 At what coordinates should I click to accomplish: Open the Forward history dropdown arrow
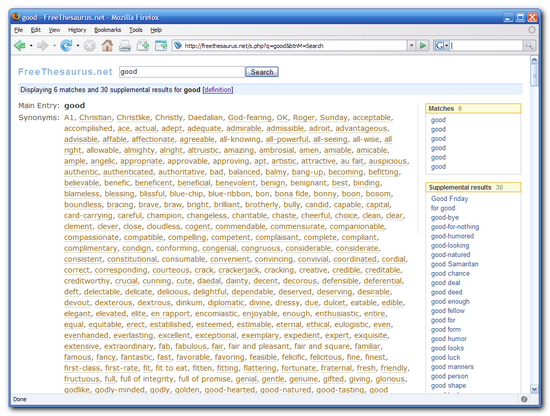coord(54,46)
